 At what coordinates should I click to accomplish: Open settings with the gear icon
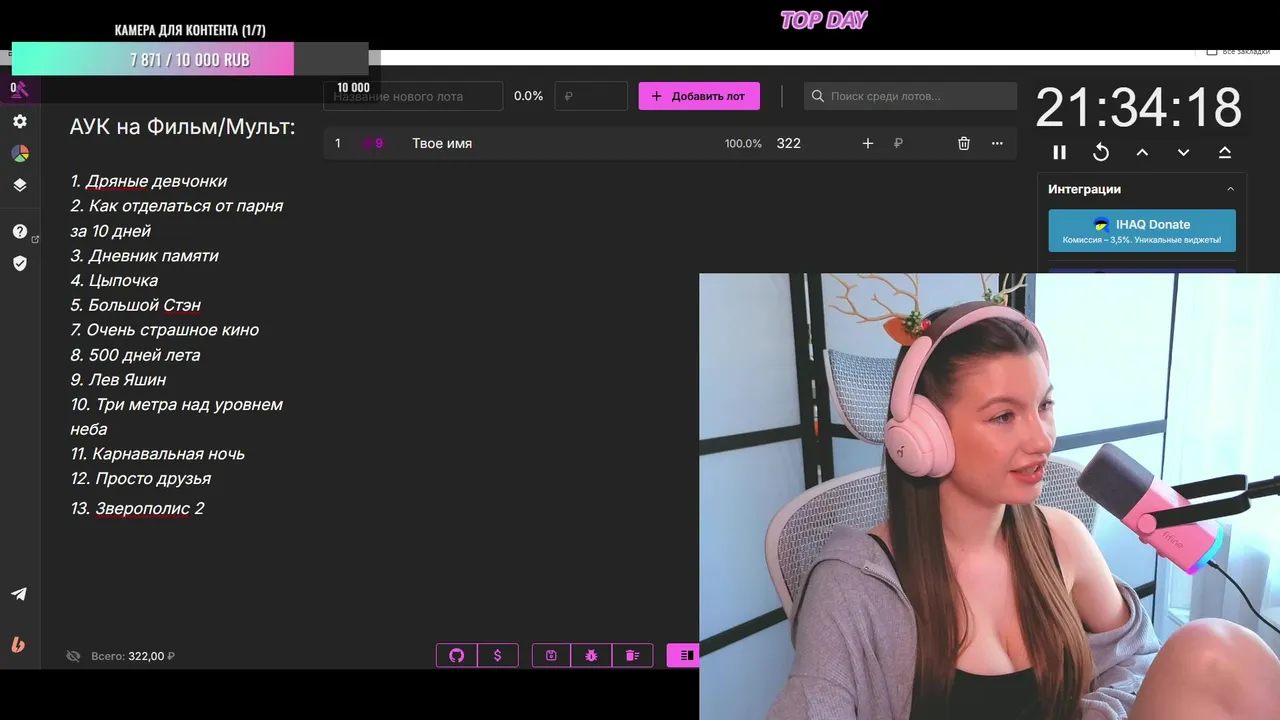20,121
